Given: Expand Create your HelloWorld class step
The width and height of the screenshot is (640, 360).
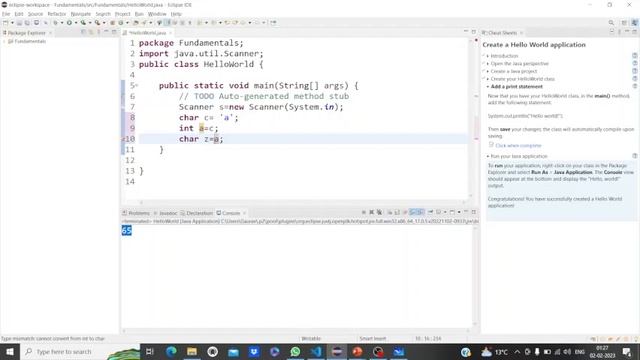Looking at the screenshot, I should coord(488,79).
